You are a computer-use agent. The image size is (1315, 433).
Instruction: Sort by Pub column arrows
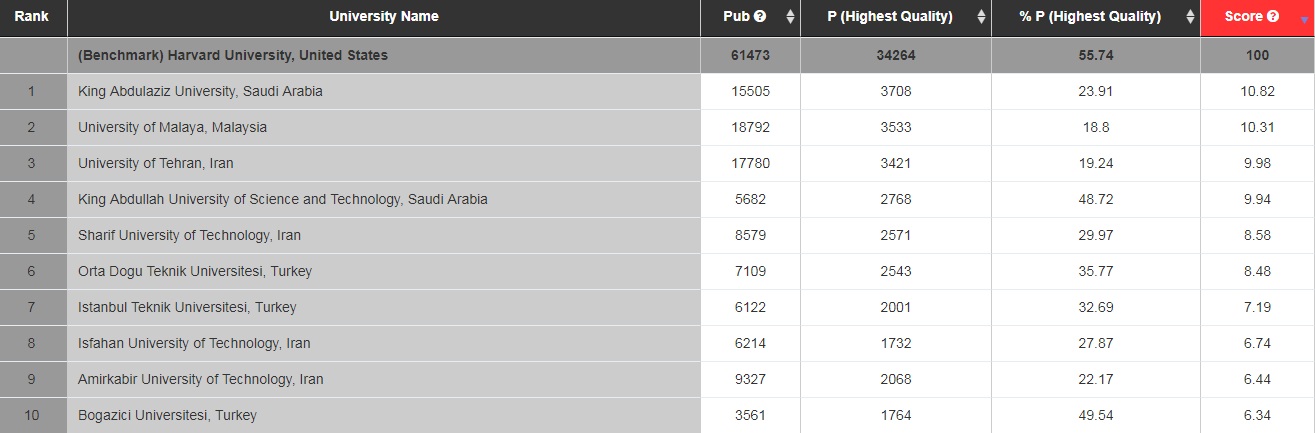tap(790, 17)
